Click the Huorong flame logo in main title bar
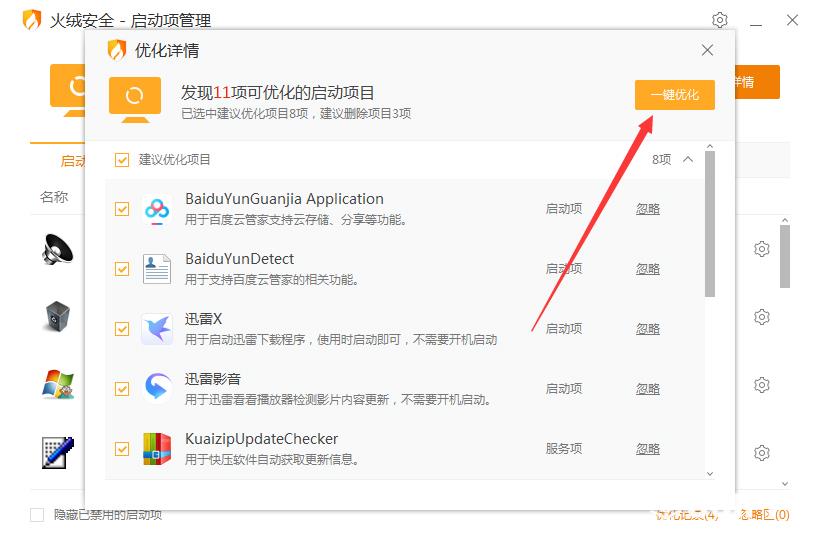 coord(32,20)
